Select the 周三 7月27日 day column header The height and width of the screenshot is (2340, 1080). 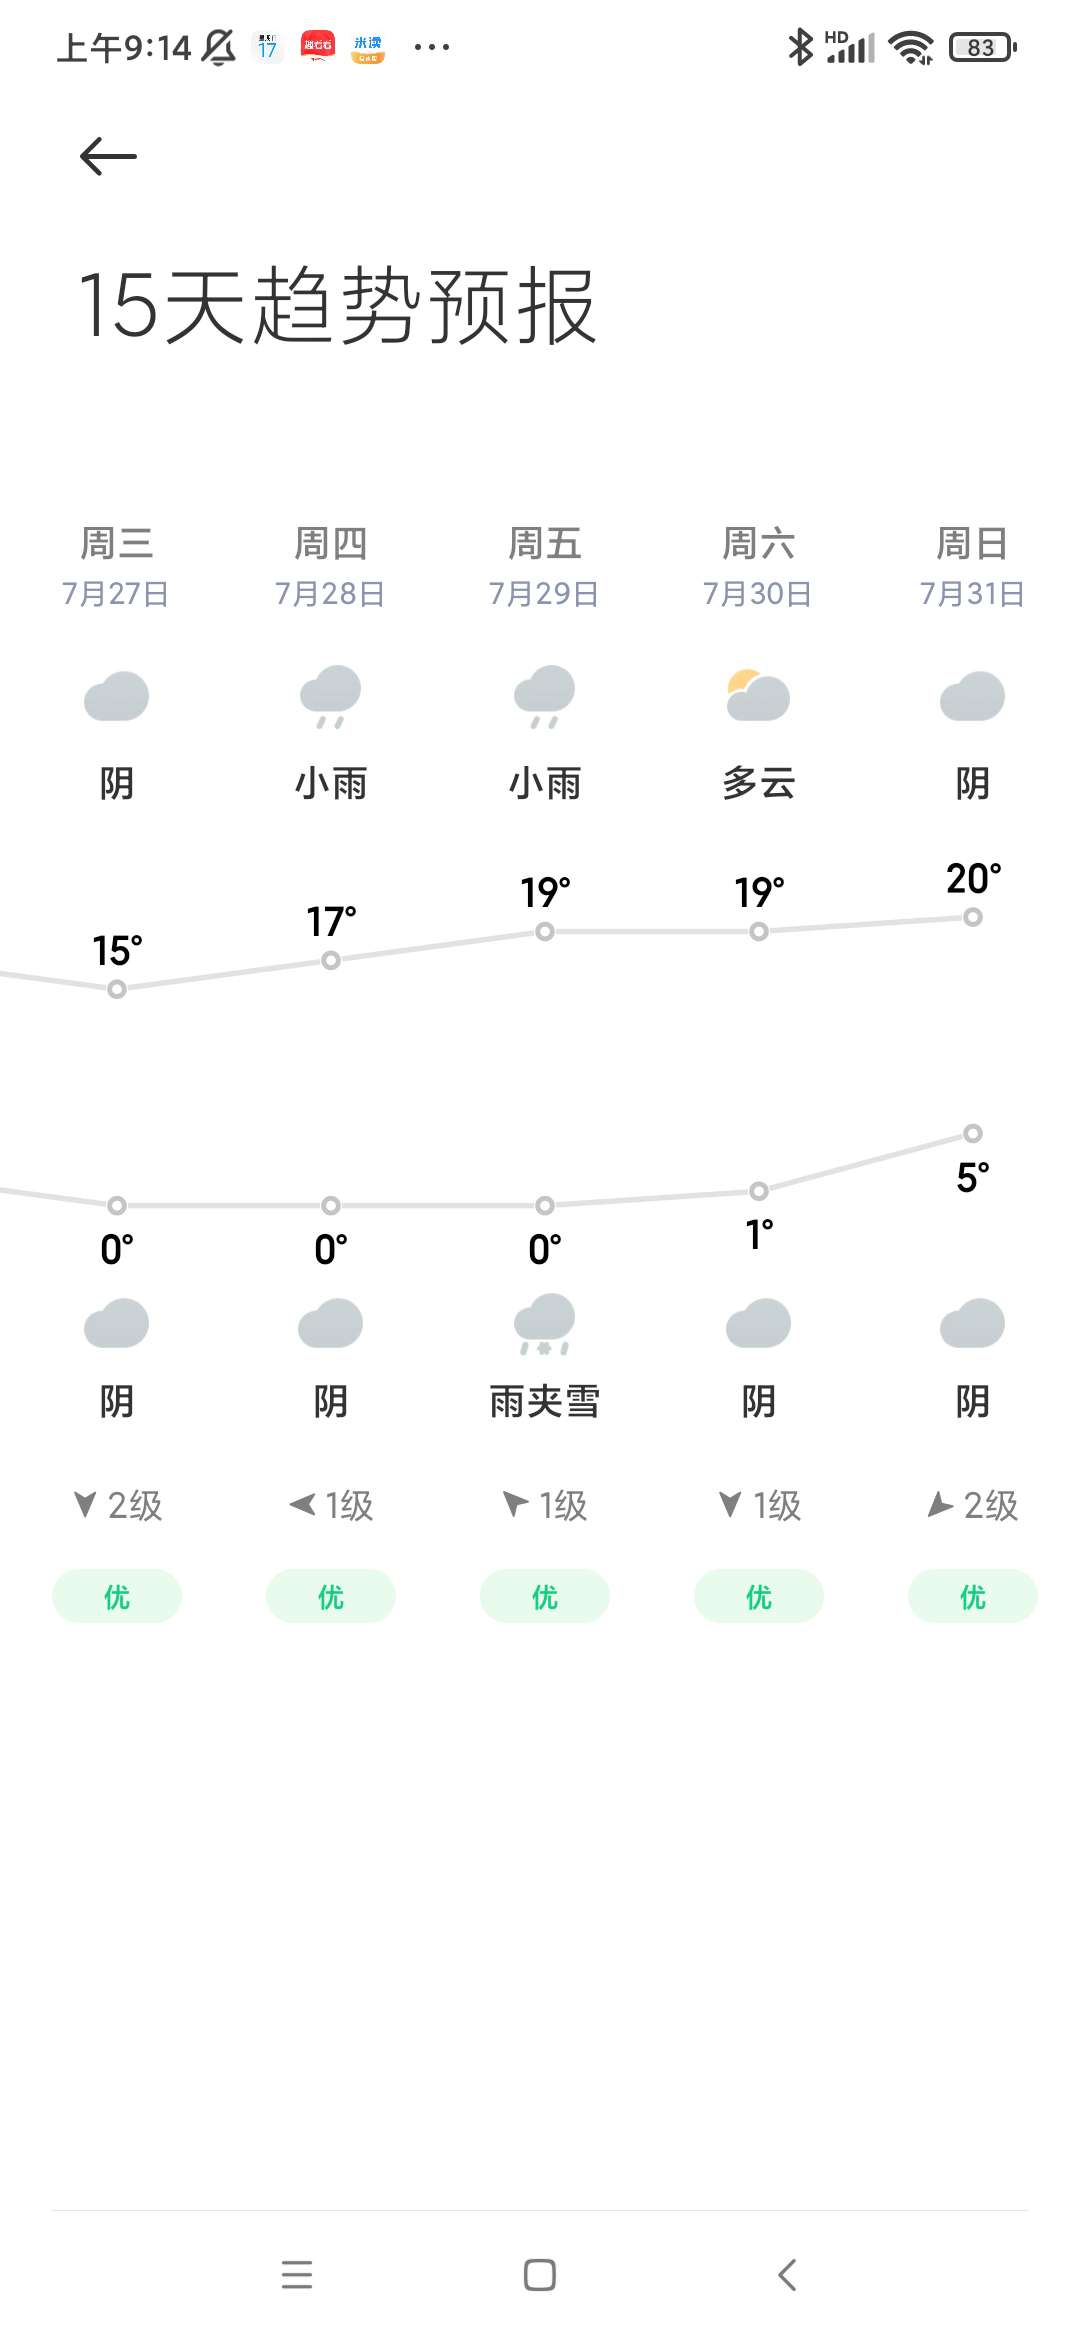[x=117, y=566]
